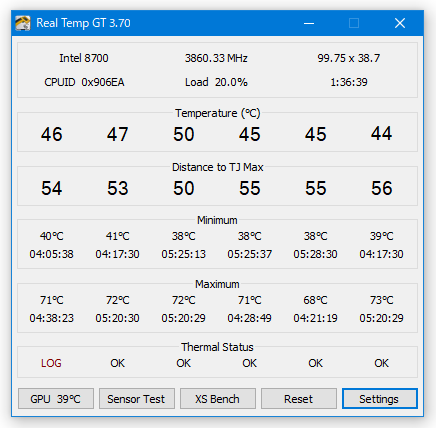Close the Real Temp GT window
436x428 pixels.
(400, 23)
